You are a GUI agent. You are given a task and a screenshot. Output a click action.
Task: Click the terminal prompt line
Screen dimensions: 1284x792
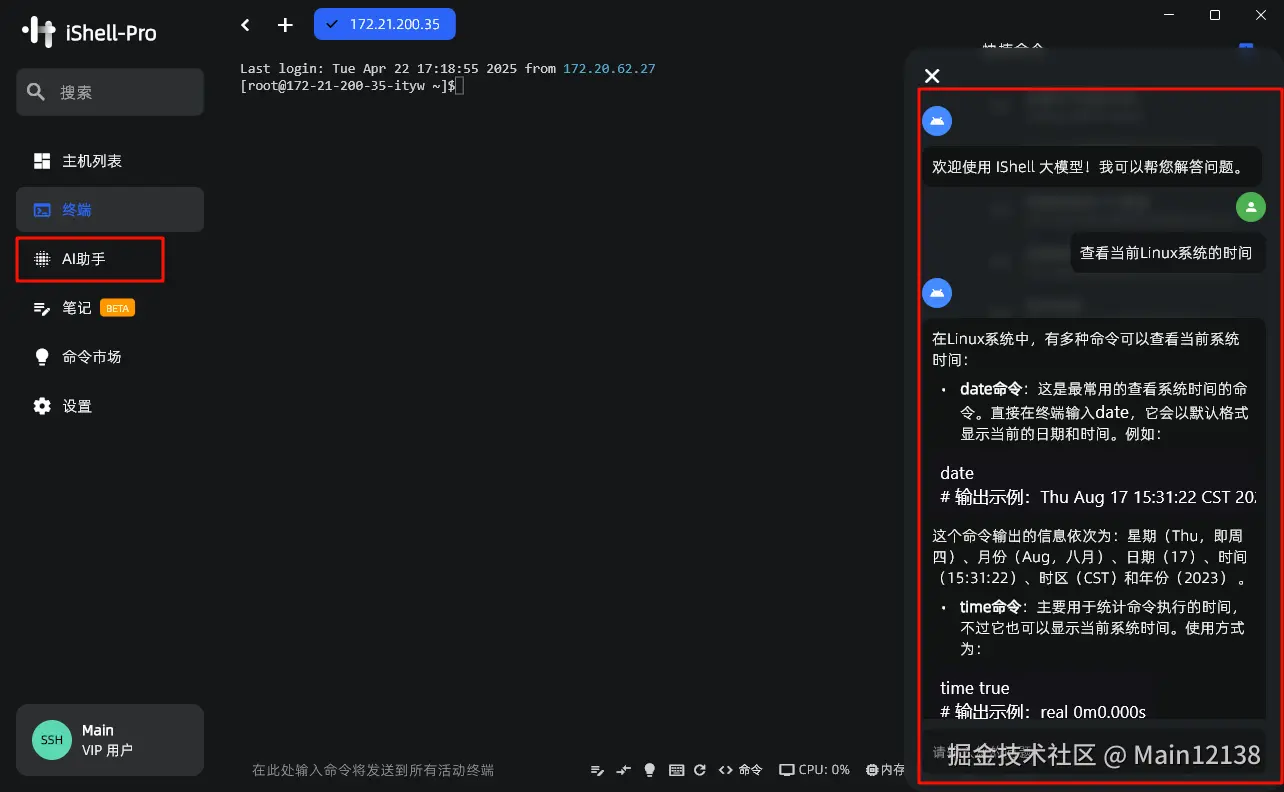pyautogui.click(x=351, y=86)
